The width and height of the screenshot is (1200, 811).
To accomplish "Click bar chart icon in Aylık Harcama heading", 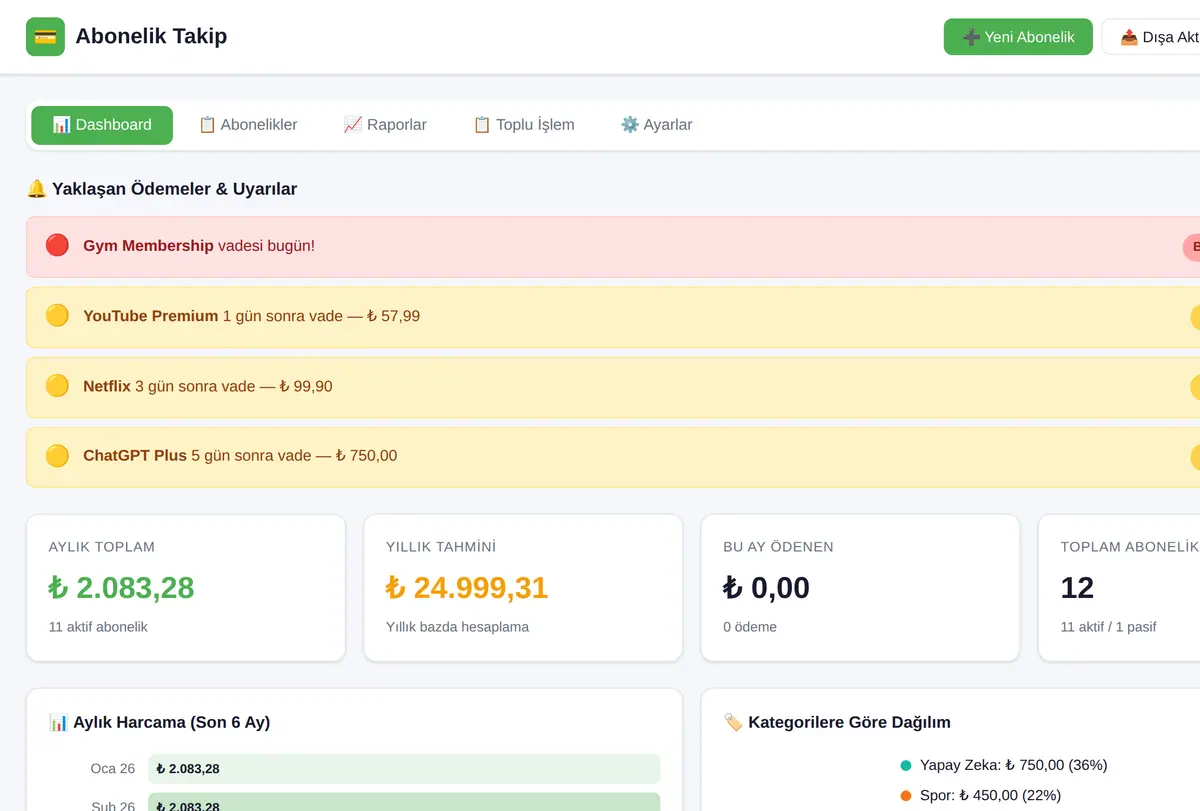I will pyautogui.click(x=58, y=722).
